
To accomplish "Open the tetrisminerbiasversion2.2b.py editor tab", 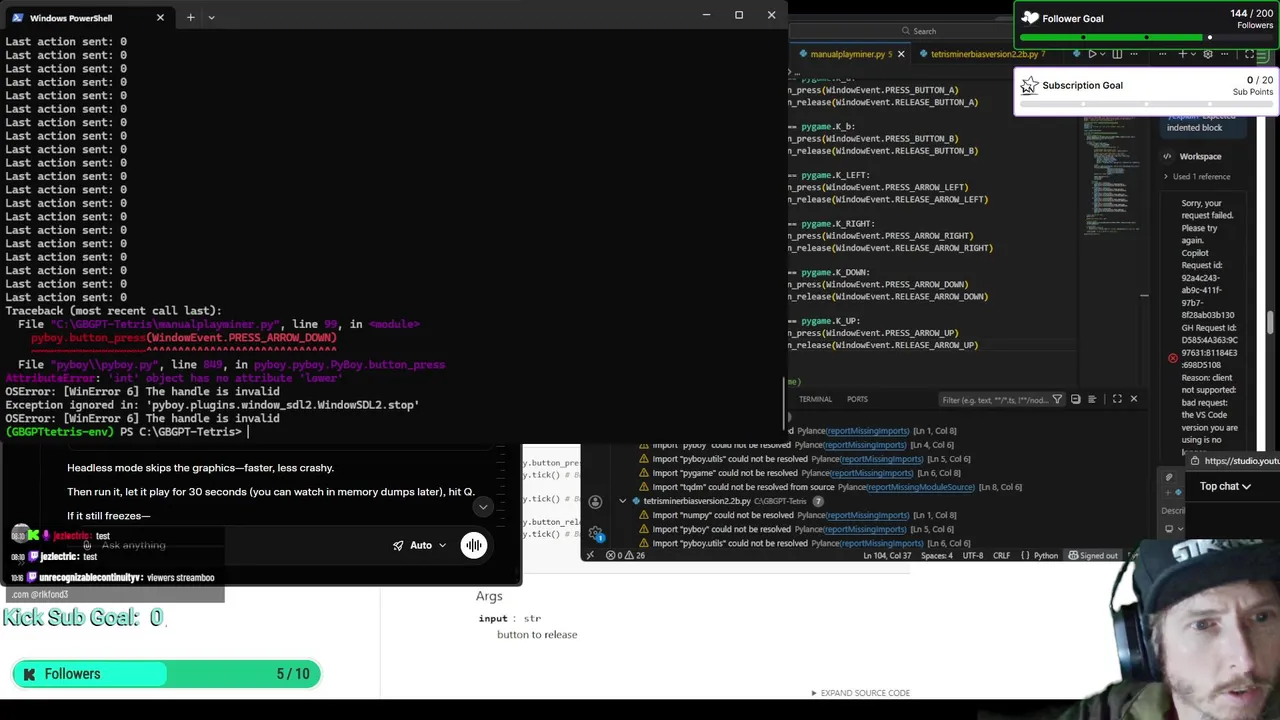I will pyautogui.click(x=985, y=54).
